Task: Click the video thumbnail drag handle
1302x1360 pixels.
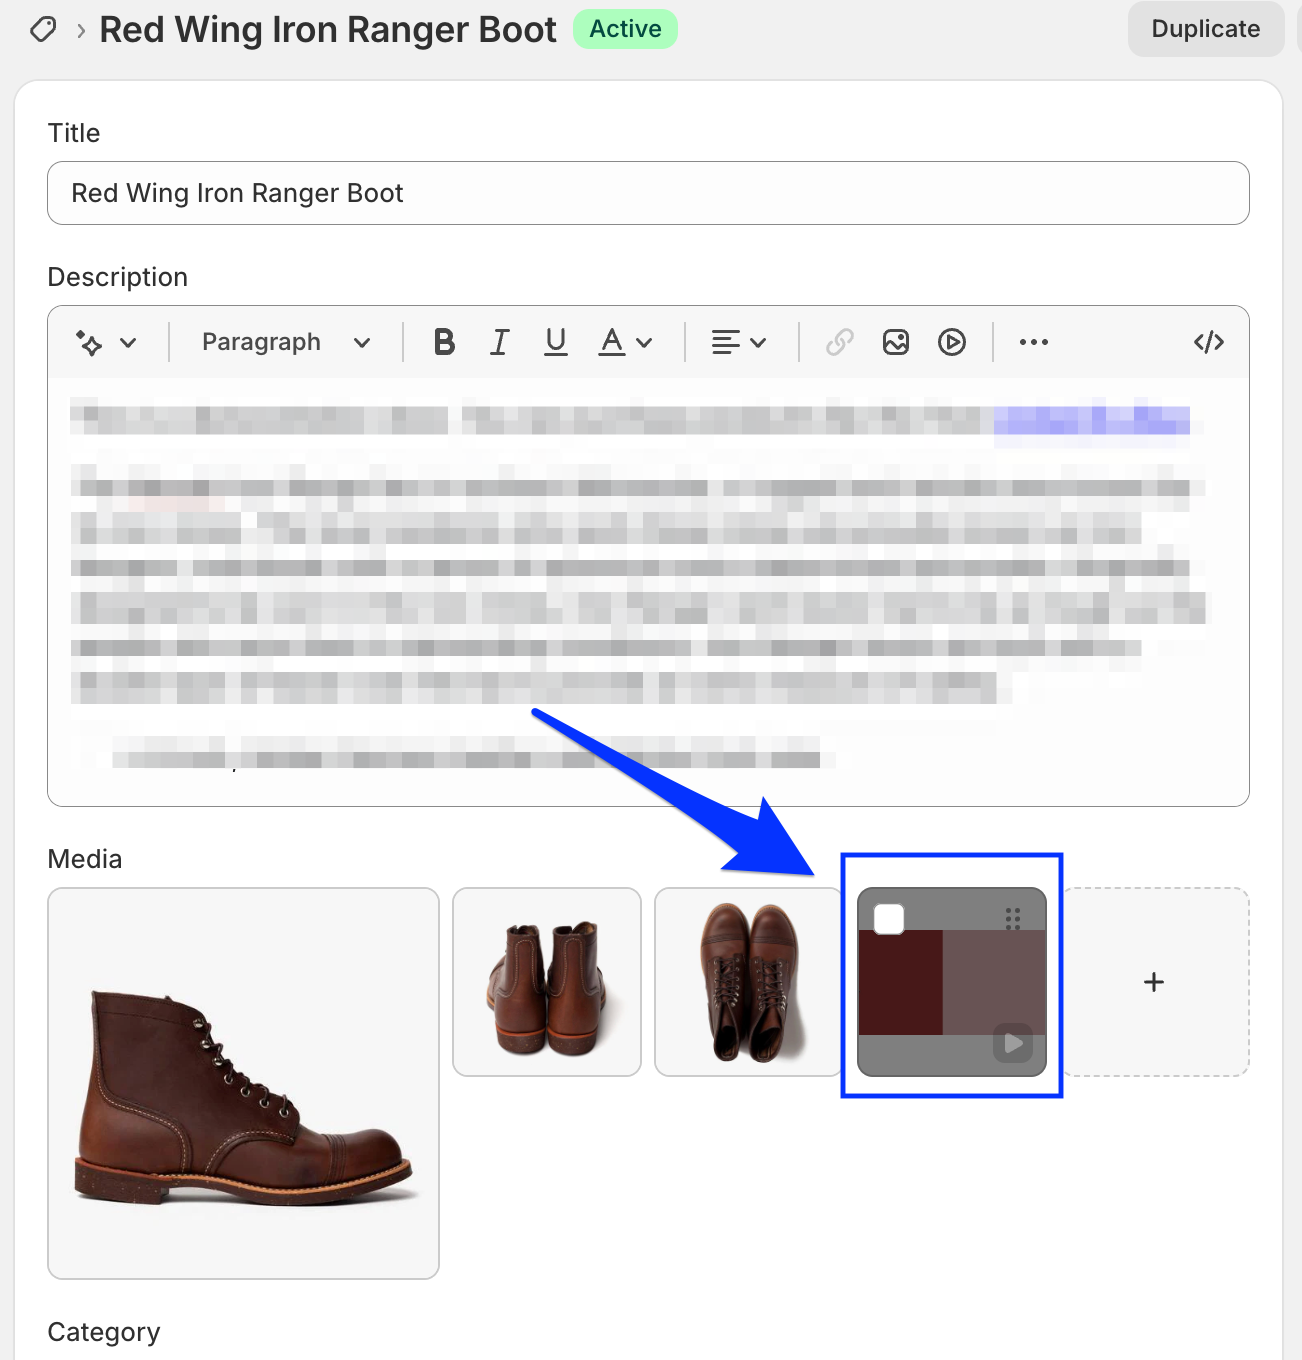Action: click(x=1013, y=919)
